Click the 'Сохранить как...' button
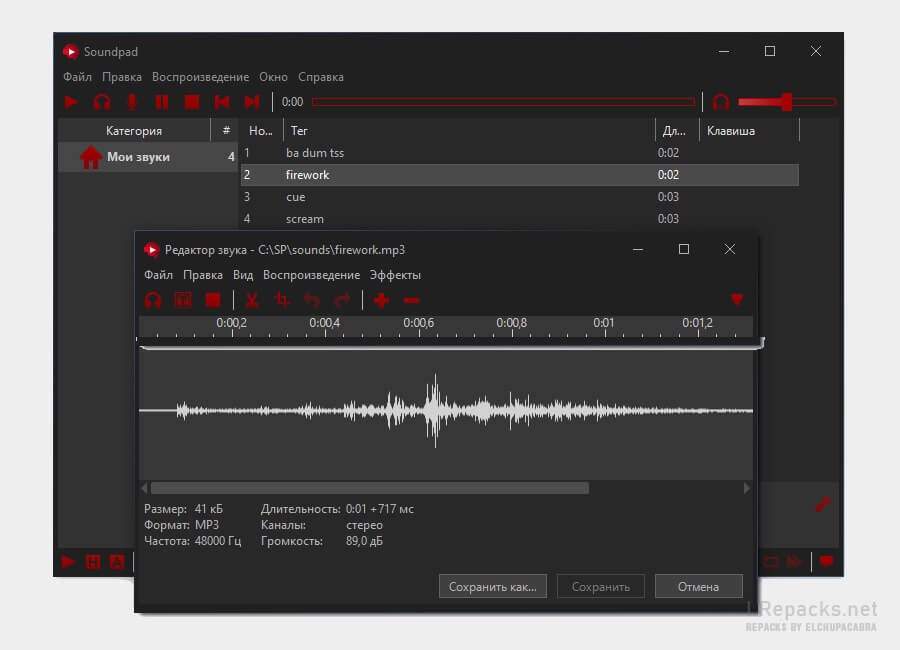Screen dimensions: 900x650 [492, 586]
